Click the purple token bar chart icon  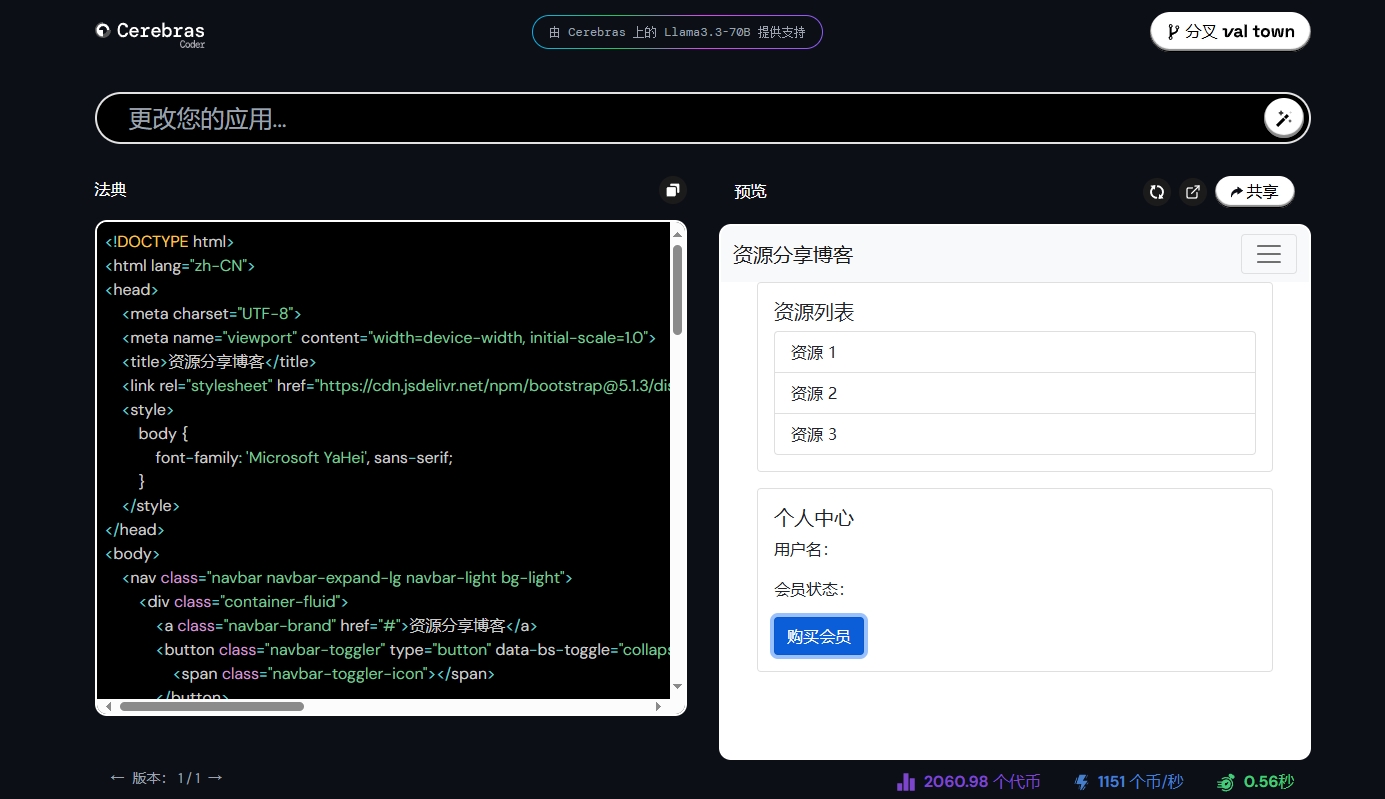(x=906, y=782)
